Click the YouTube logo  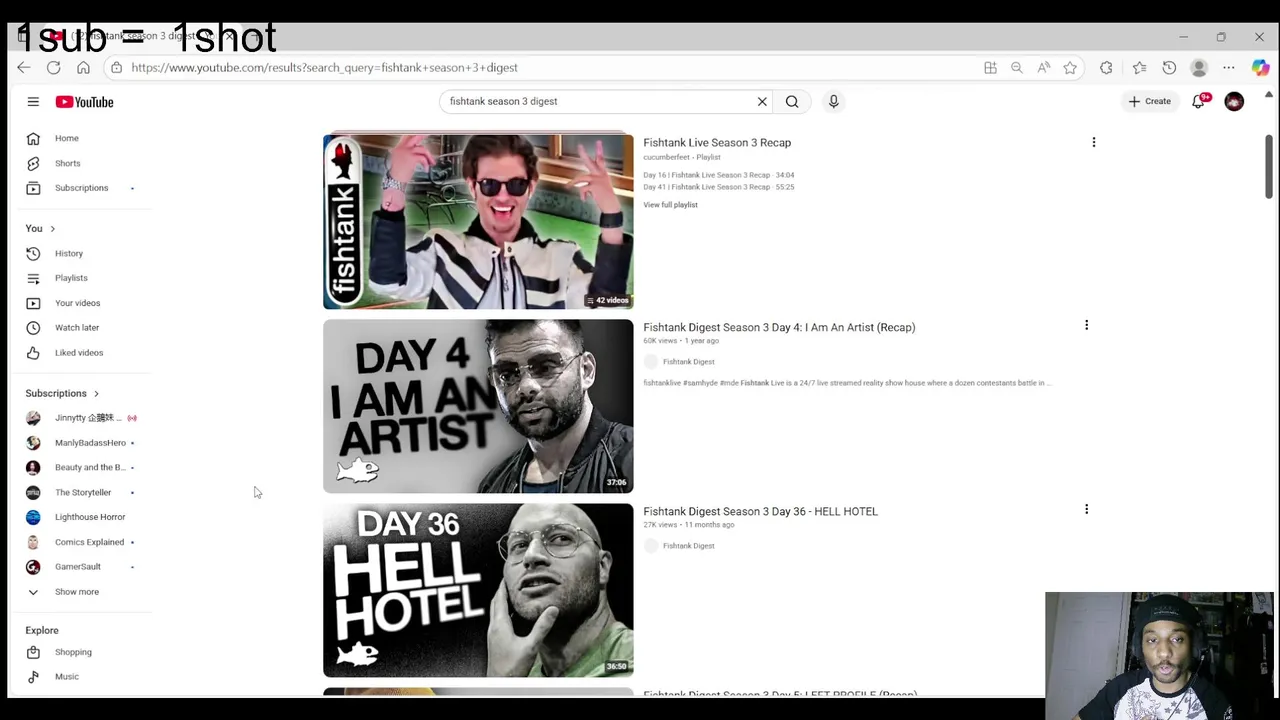[84, 102]
